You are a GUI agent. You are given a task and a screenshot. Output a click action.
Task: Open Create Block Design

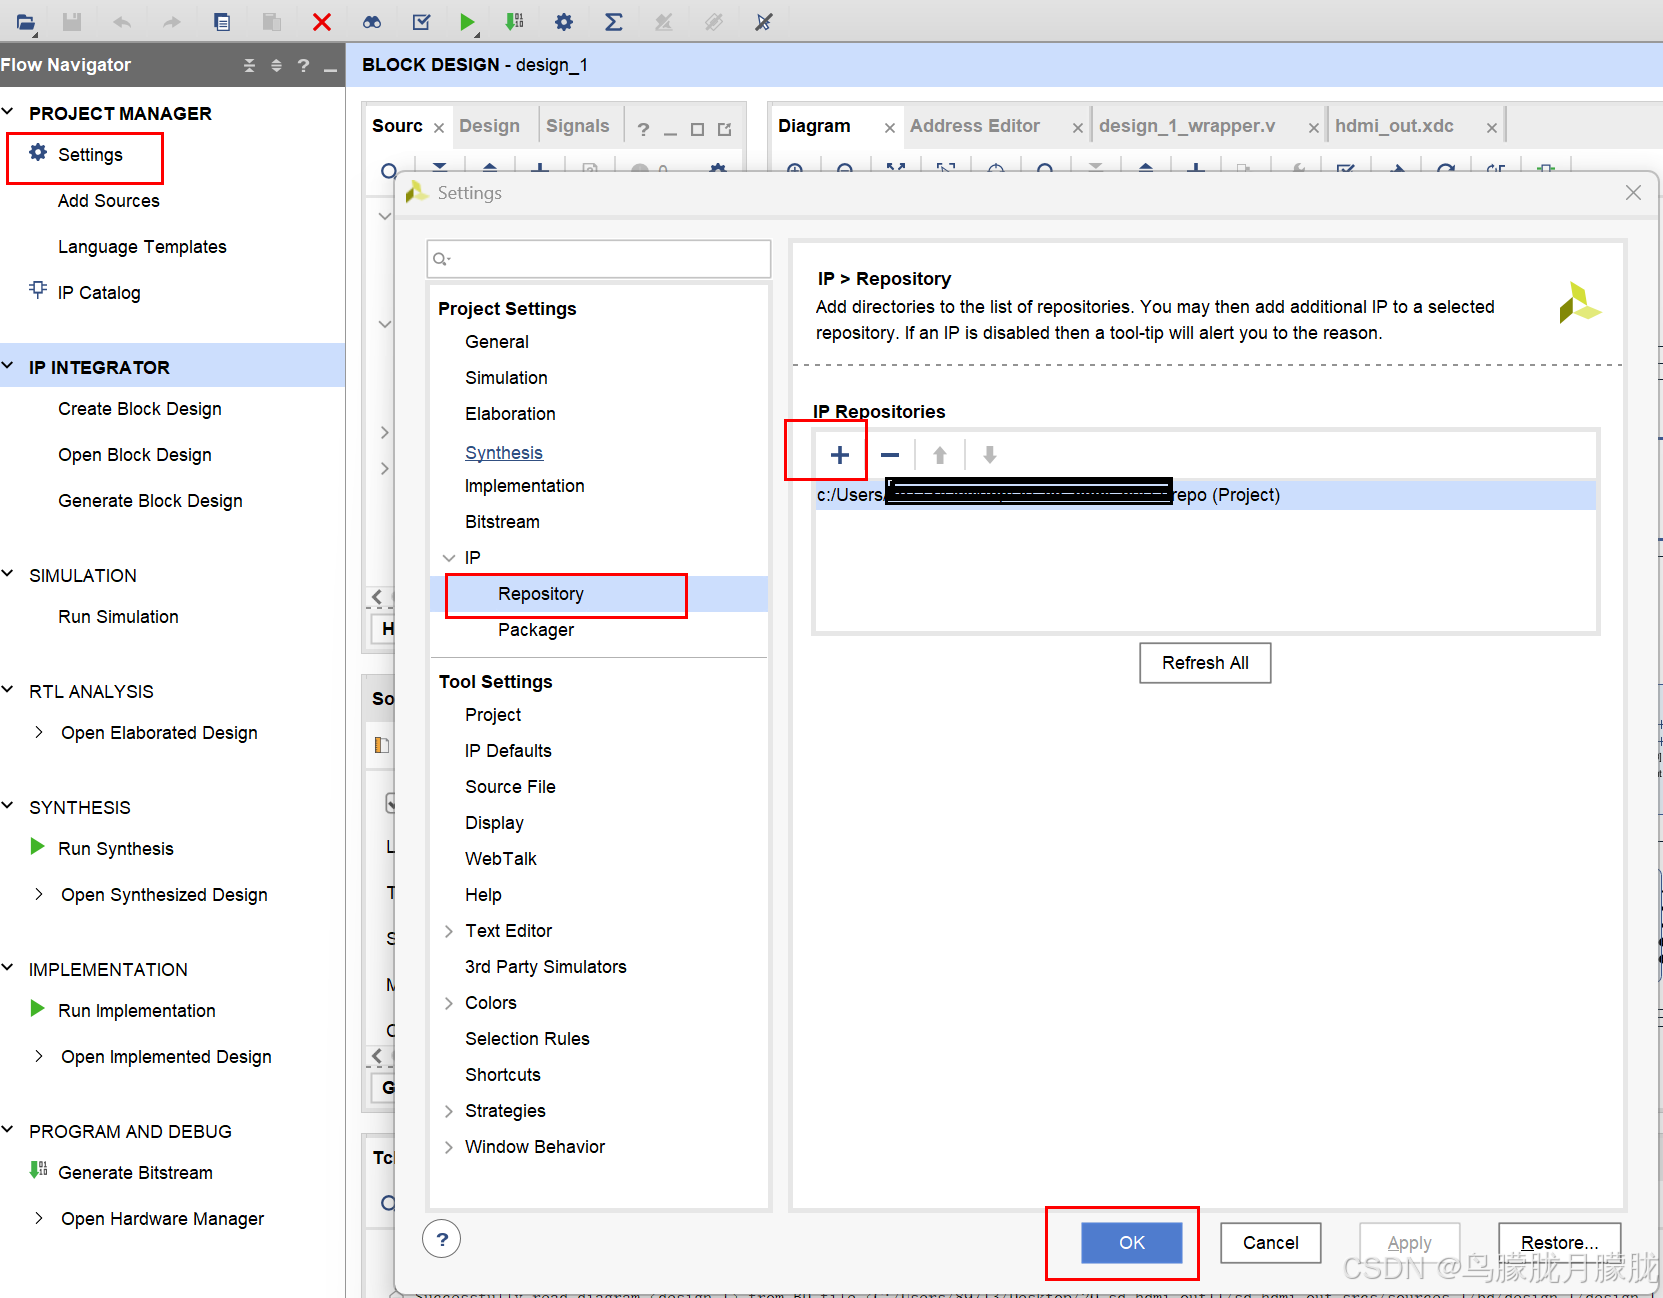140,409
